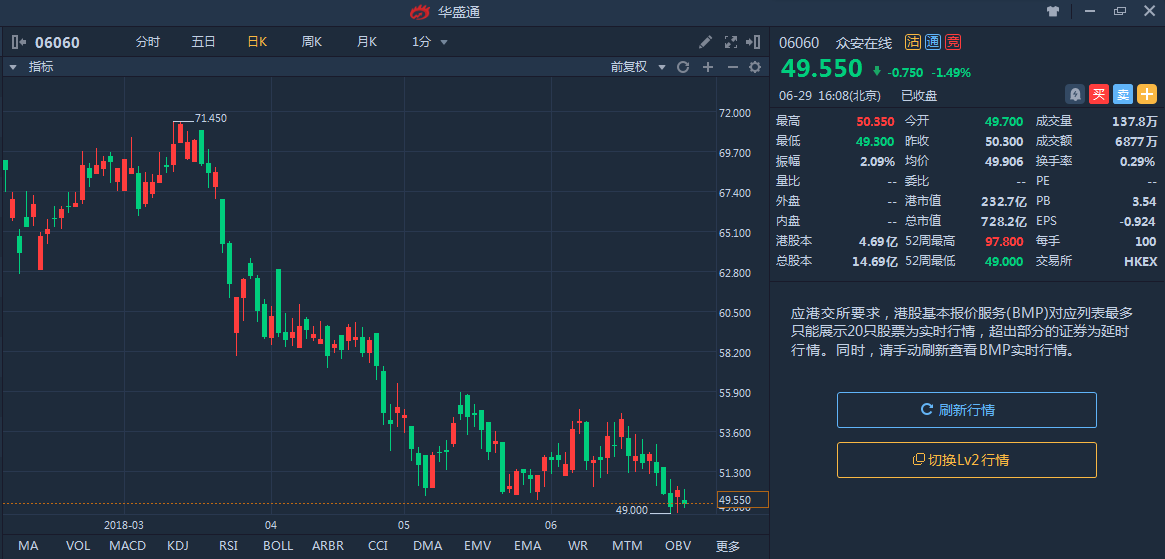Zoom out chart with minus icon
The image size is (1165, 559).
(732, 67)
